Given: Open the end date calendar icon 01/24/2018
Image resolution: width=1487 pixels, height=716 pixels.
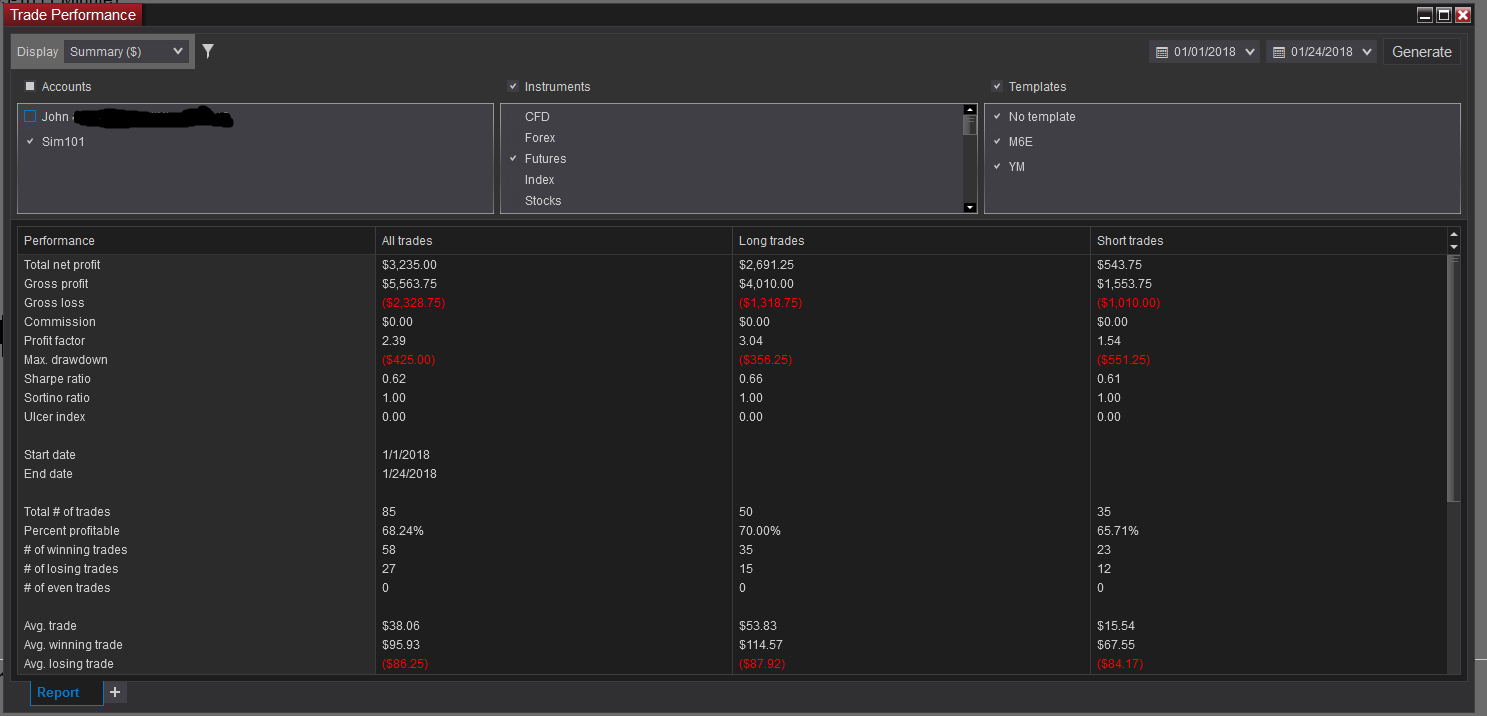Looking at the screenshot, I should click(x=1278, y=52).
